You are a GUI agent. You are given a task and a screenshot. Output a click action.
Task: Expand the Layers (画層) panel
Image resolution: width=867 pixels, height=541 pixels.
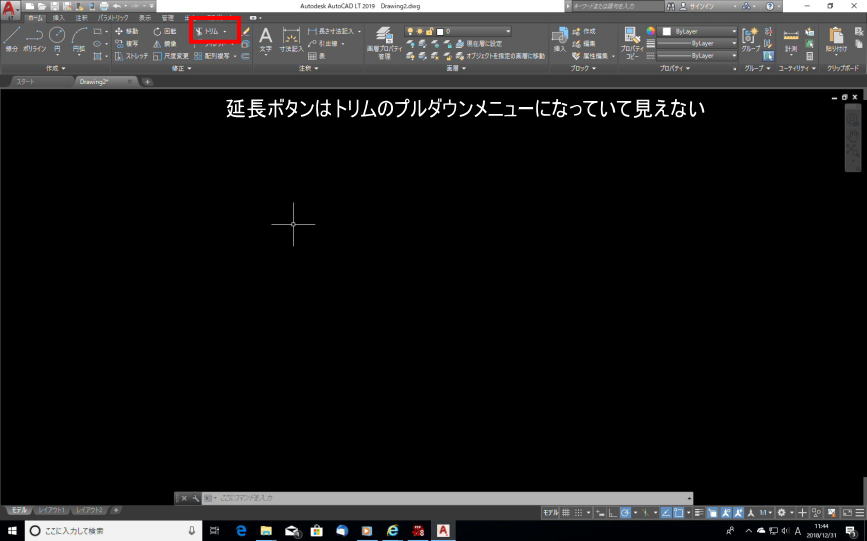tap(456, 68)
